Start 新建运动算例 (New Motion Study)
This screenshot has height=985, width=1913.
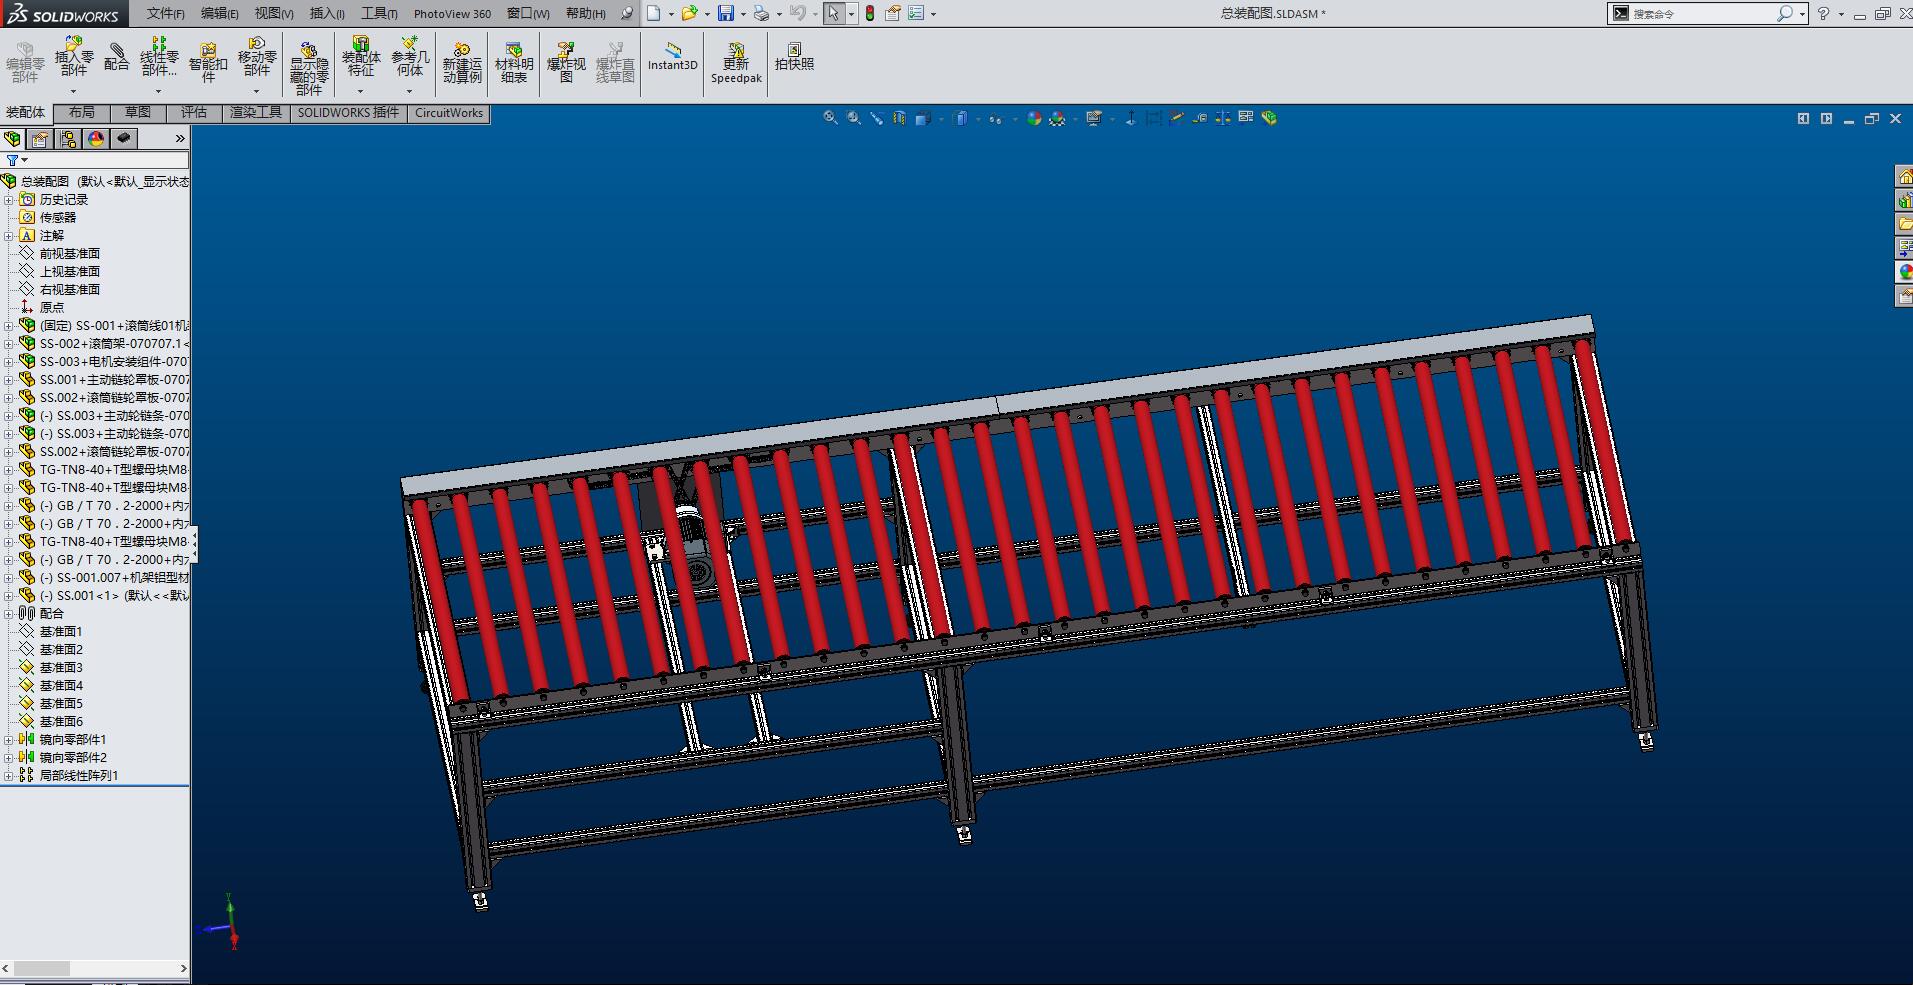(x=462, y=62)
